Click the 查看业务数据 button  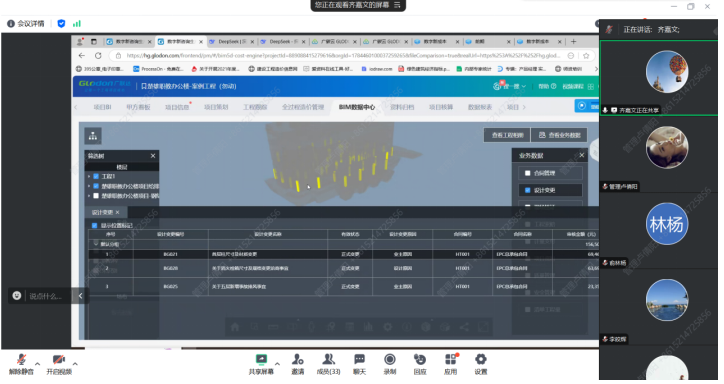coord(559,135)
